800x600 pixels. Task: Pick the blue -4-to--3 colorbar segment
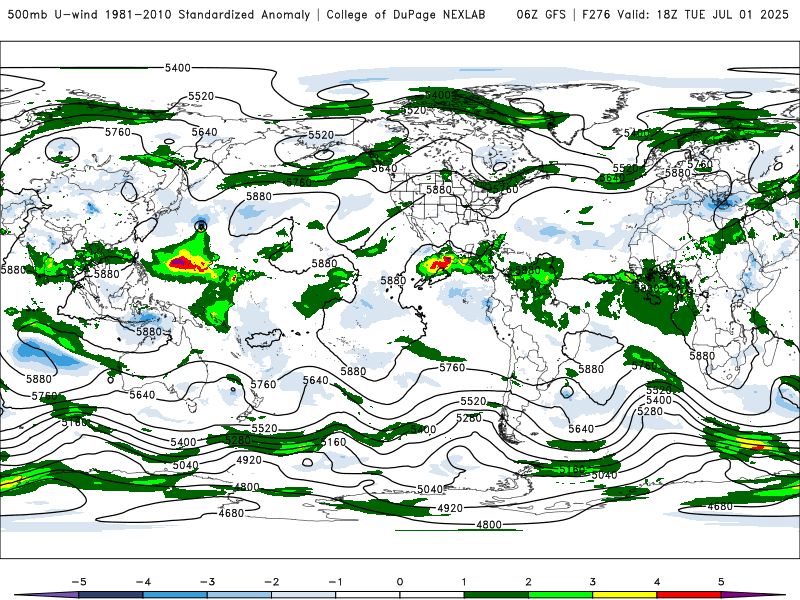coord(175,595)
